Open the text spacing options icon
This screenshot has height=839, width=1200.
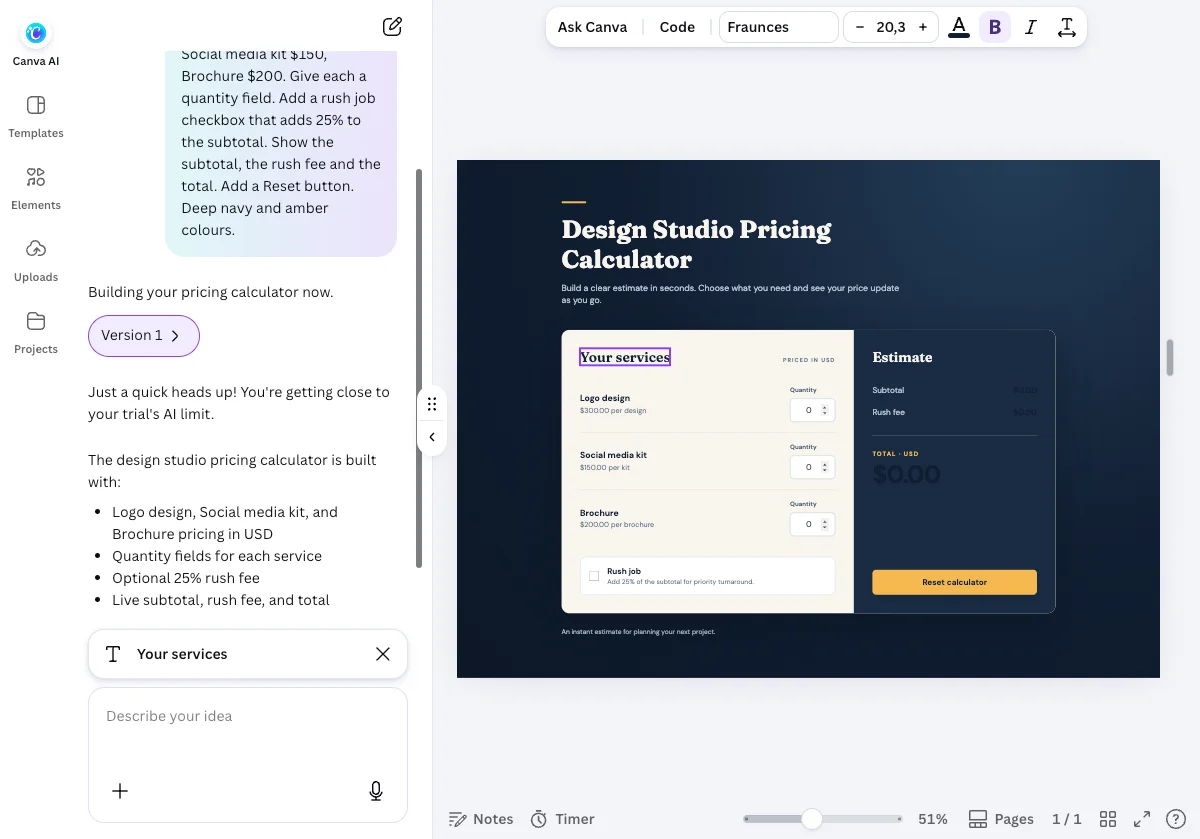[x=1067, y=27]
